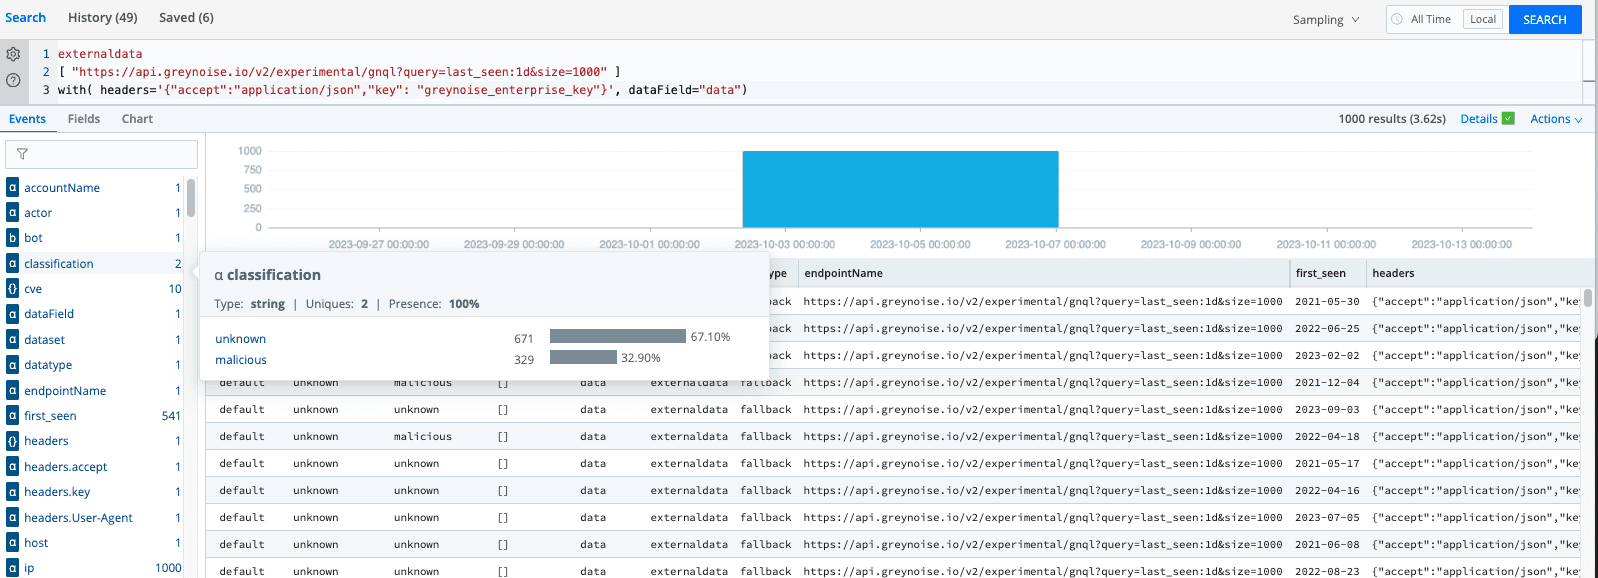Screen dimensions: 1598x578
Task: Click the query help question mark icon
Action: [x=13, y=80]
